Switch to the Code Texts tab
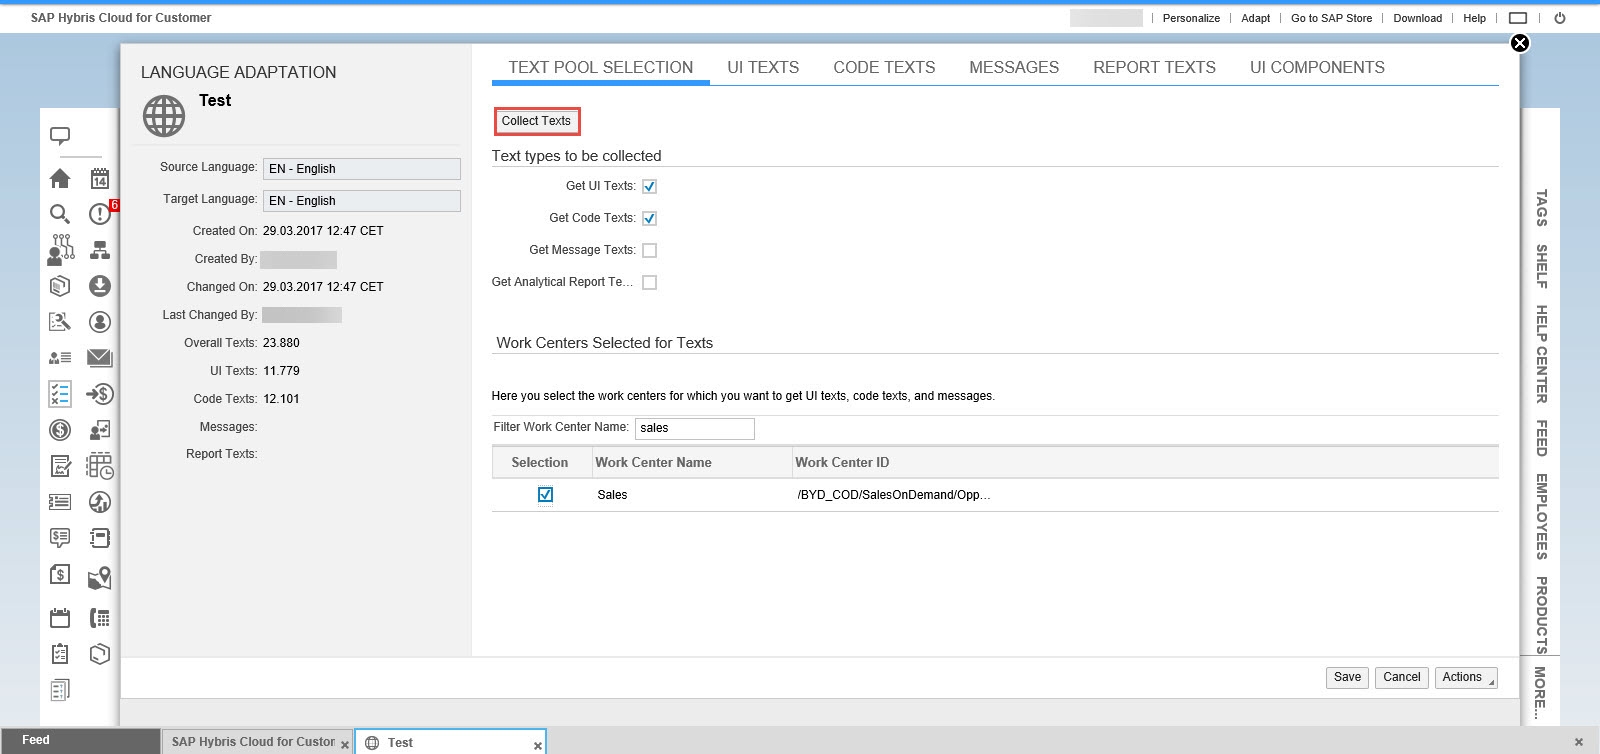 884,67
